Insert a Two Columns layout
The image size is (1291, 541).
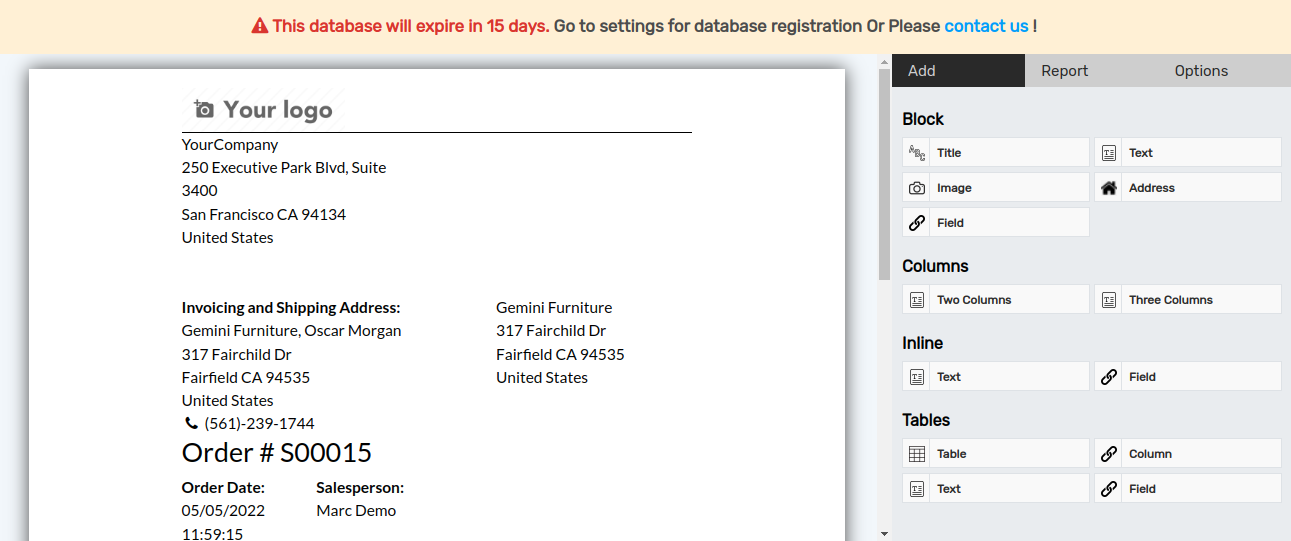click(x=996, y=300)
